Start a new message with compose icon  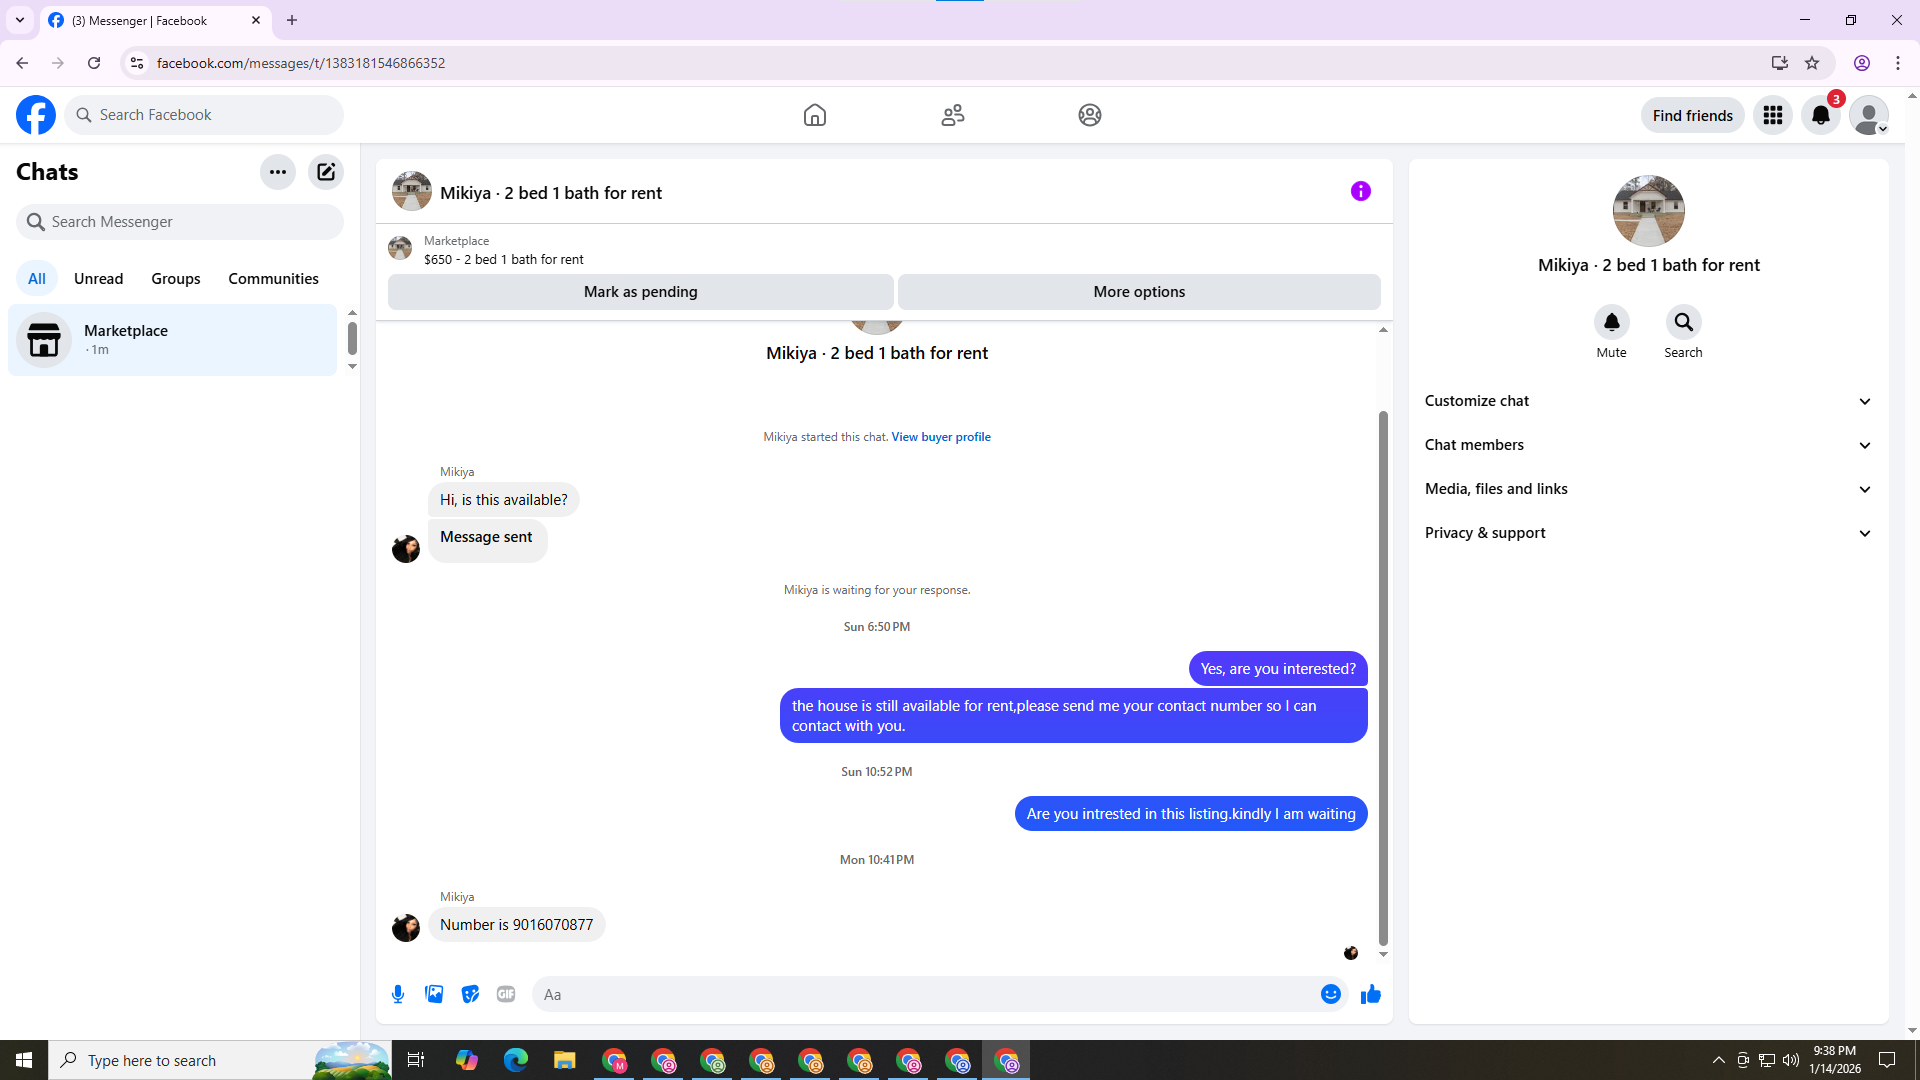[326, 172]
